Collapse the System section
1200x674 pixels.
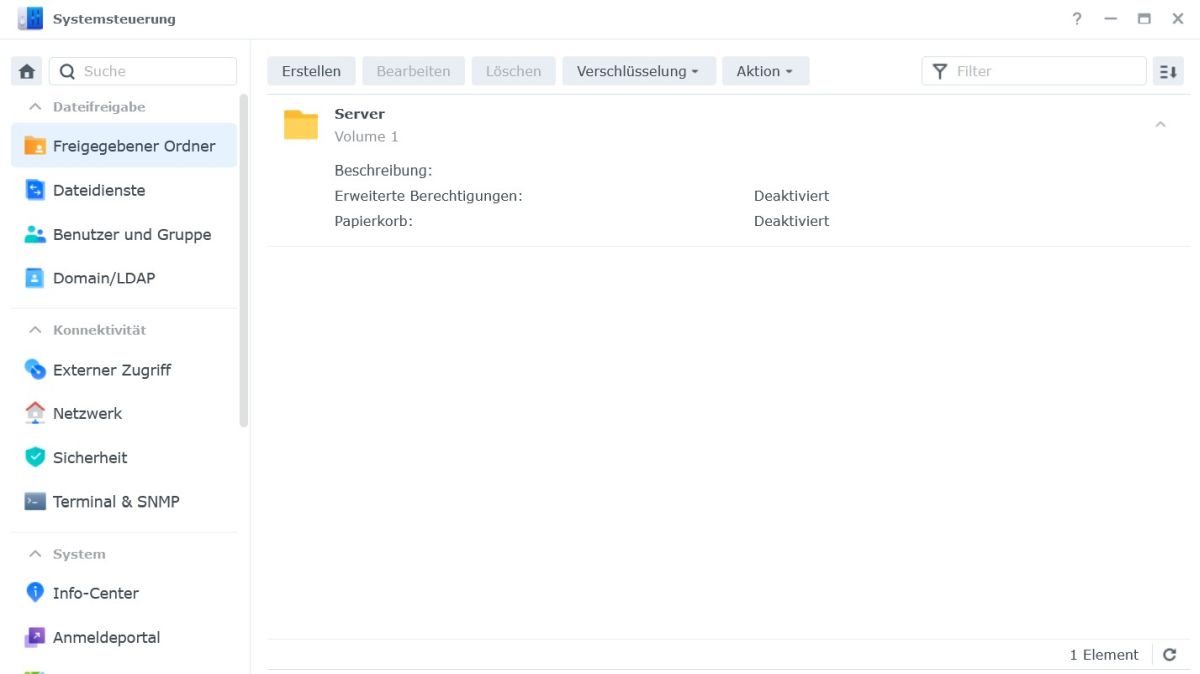[35, 554]
